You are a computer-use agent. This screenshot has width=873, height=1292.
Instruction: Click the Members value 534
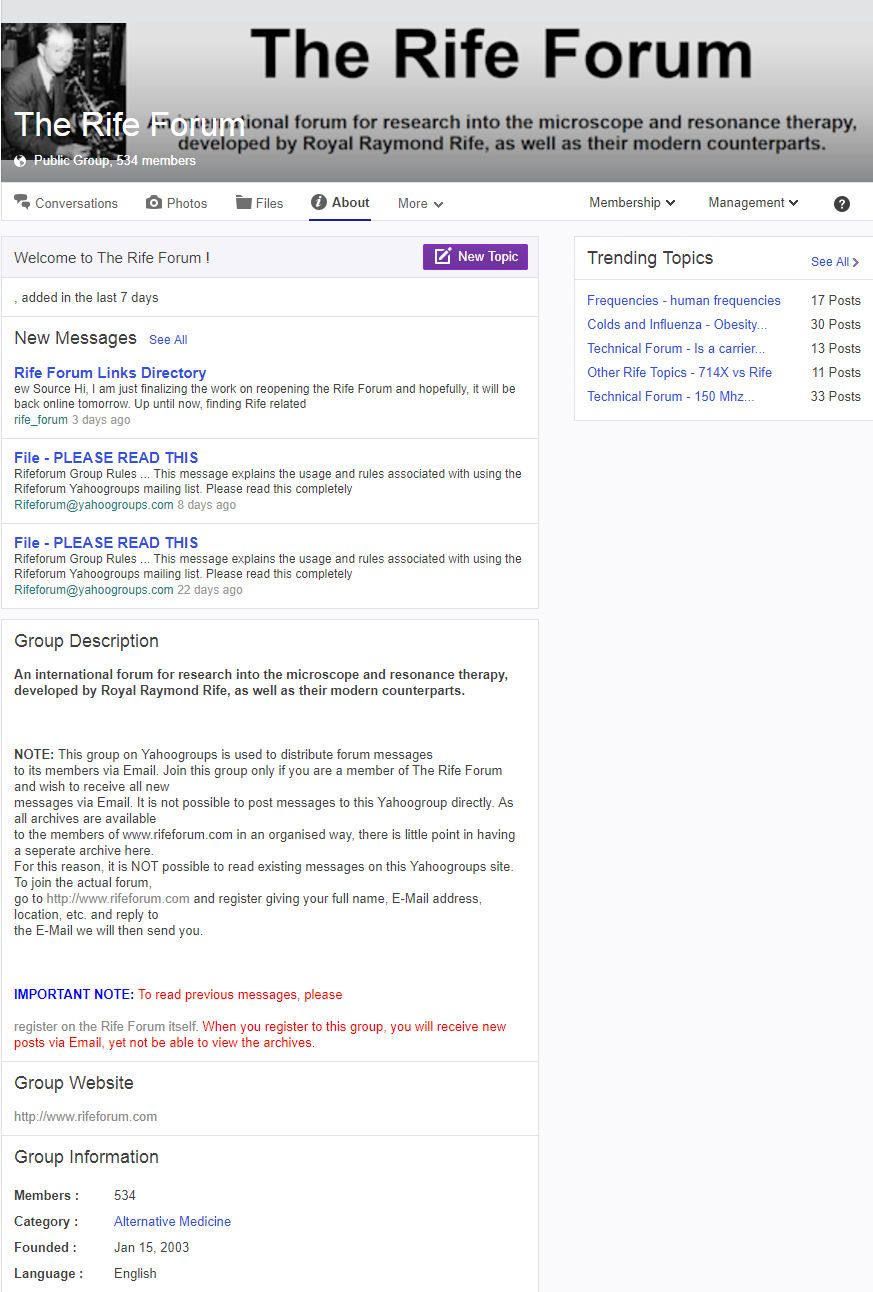(125, 1196)
